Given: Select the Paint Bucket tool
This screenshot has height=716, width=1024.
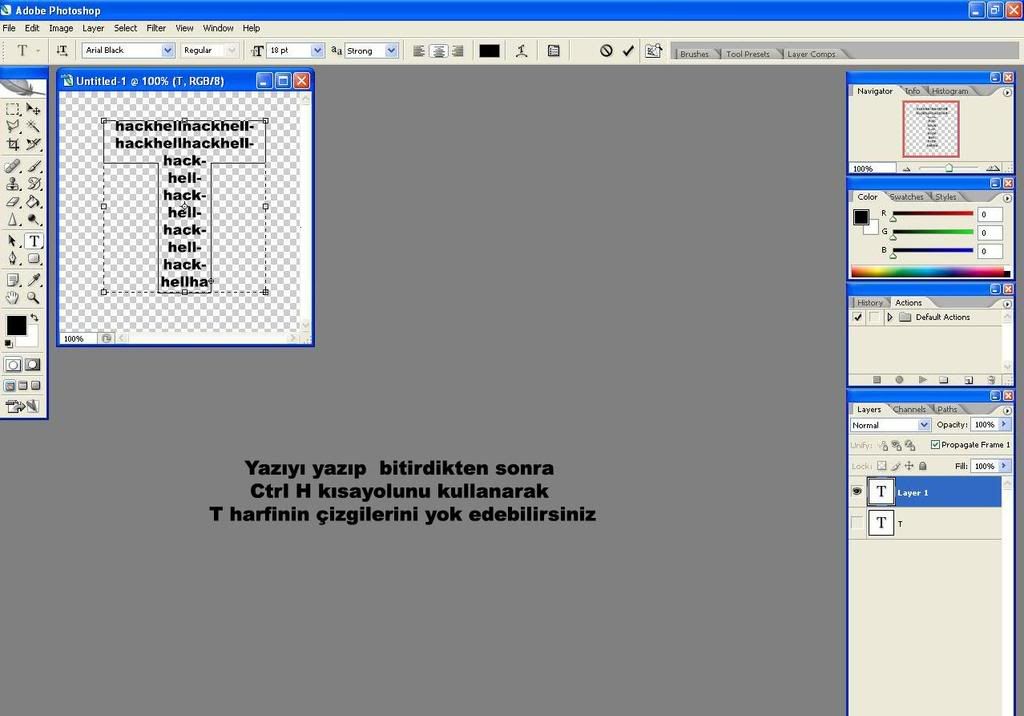Looking at the screenshot, I should tap(33, 202).
